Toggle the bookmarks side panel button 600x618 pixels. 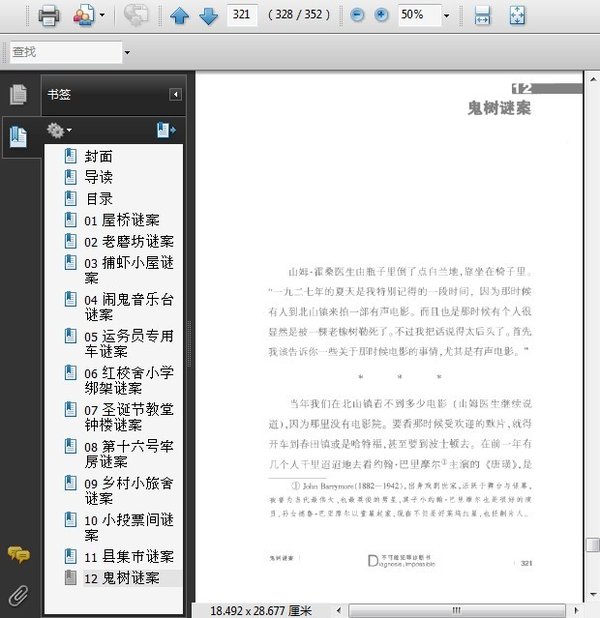pos(17,137)
